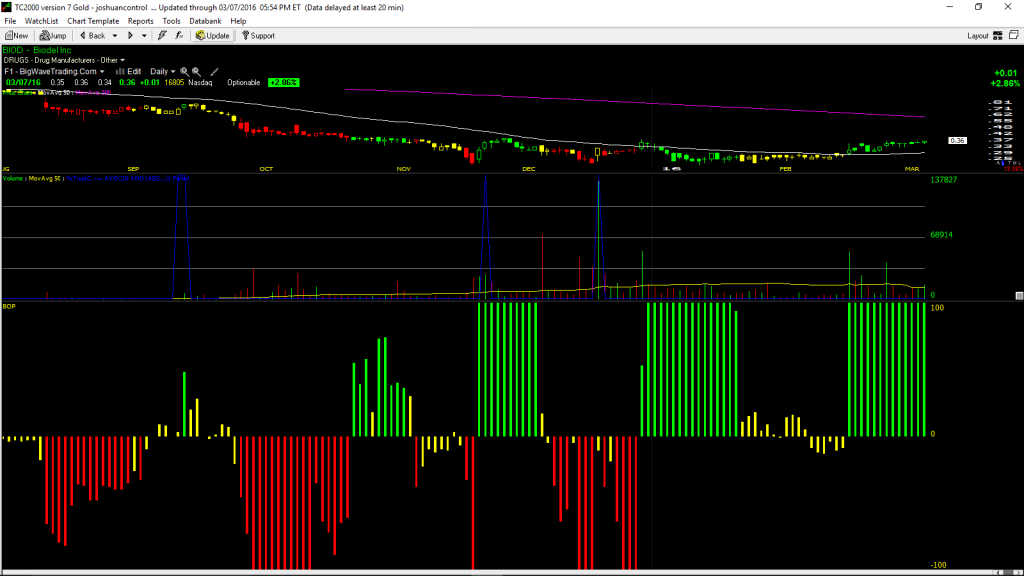Click the 16805 volume value

point(174,83)
